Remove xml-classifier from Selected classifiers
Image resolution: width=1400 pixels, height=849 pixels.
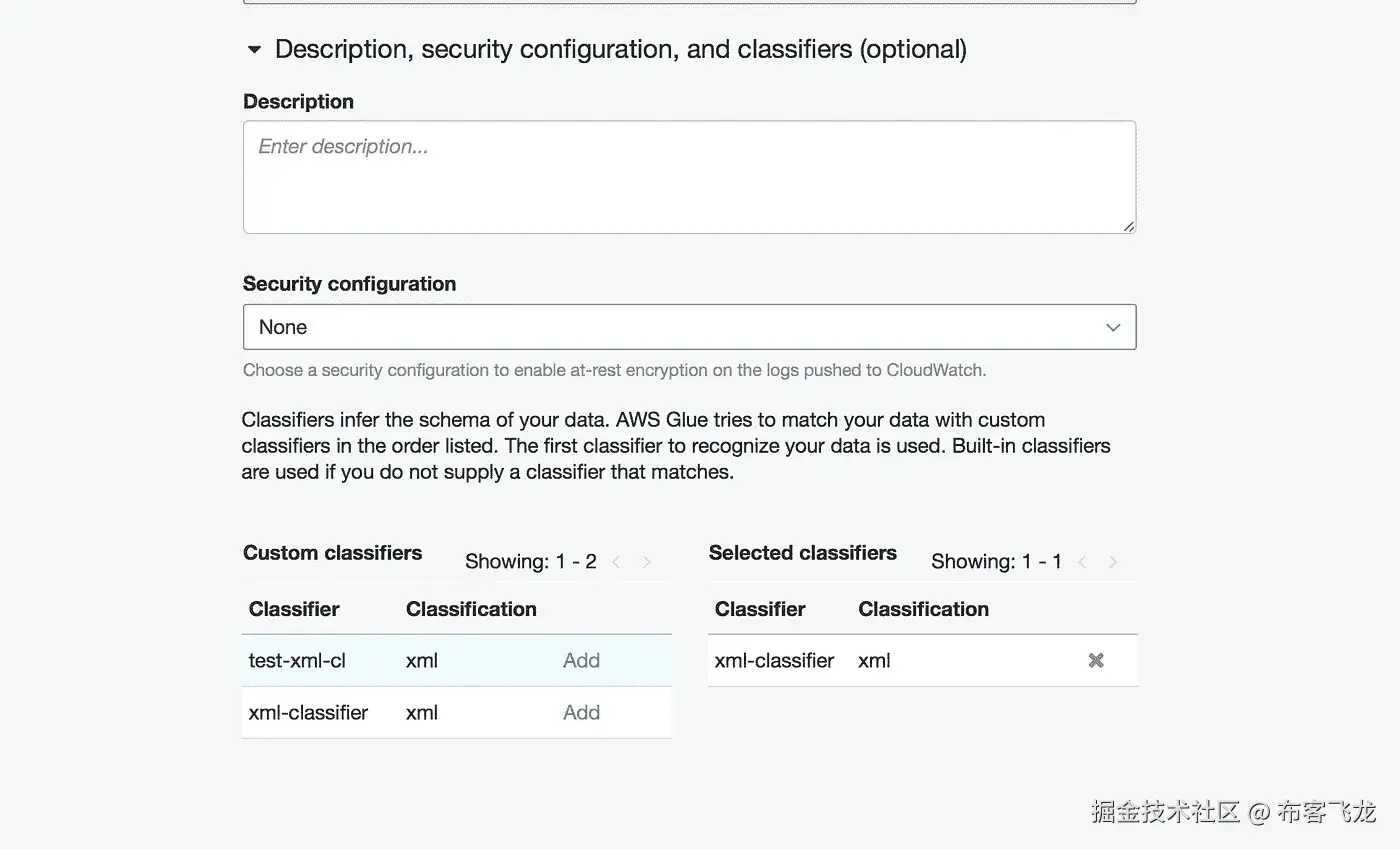point(1096,660)
